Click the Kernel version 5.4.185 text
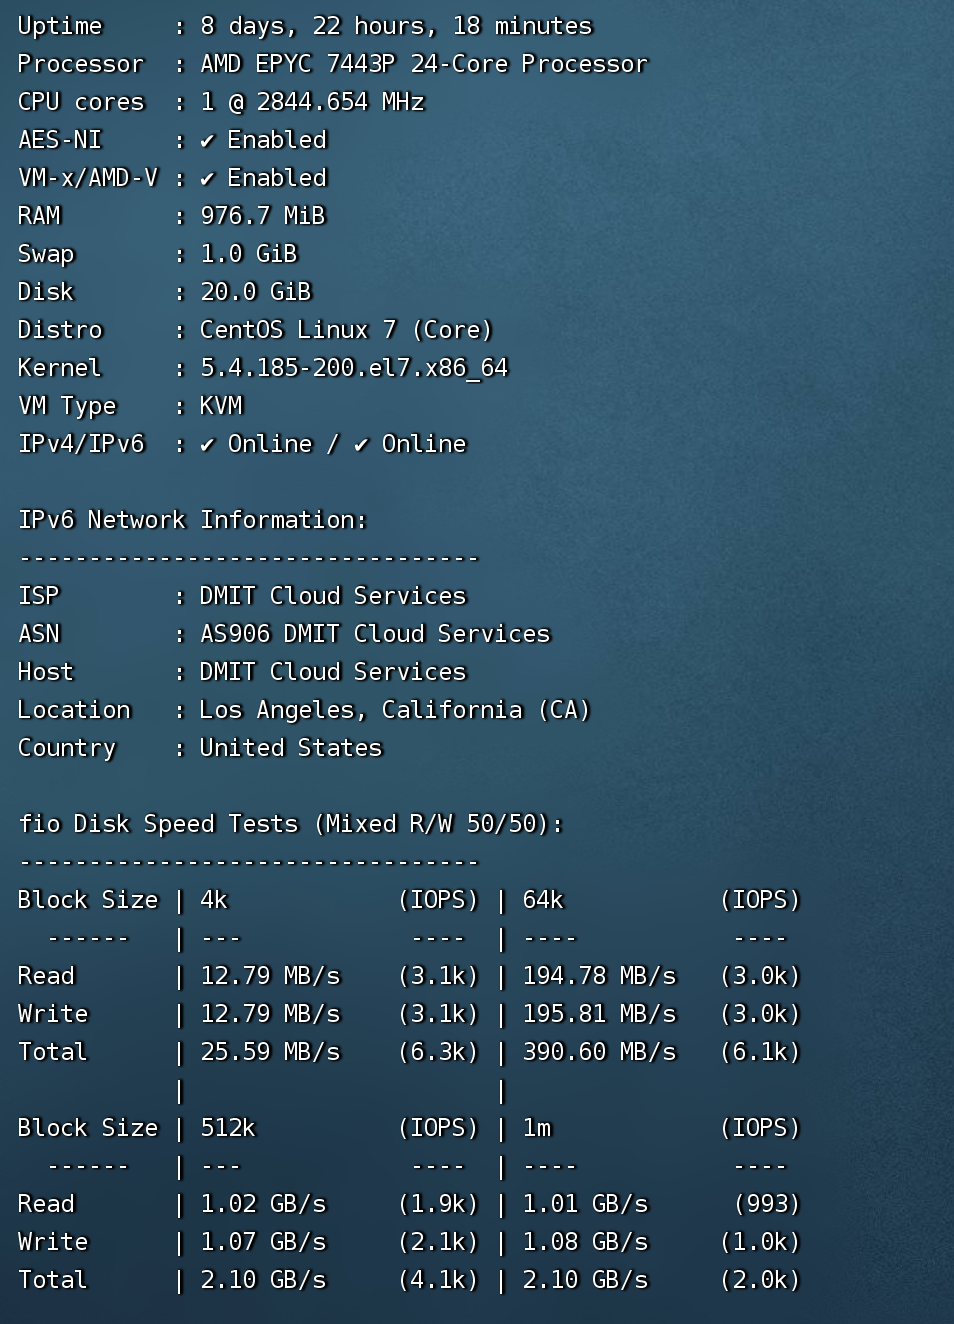 pyautogui.click(x=354, y=368)
